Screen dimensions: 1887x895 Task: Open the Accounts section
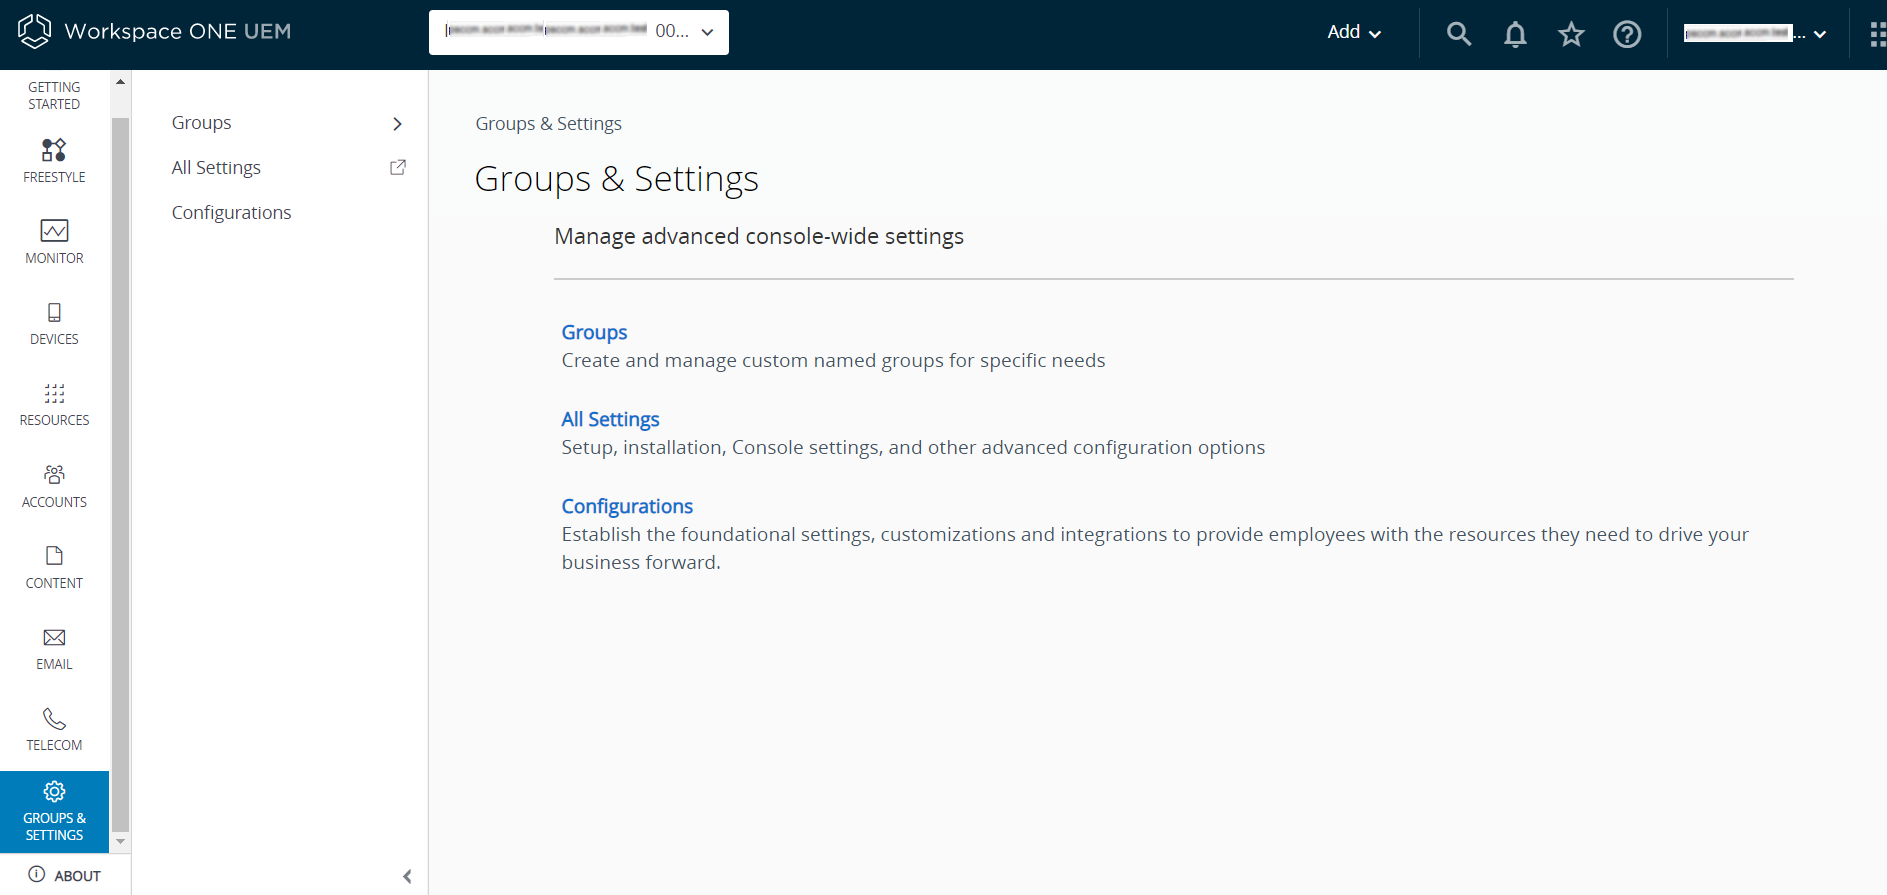[54, 486]
